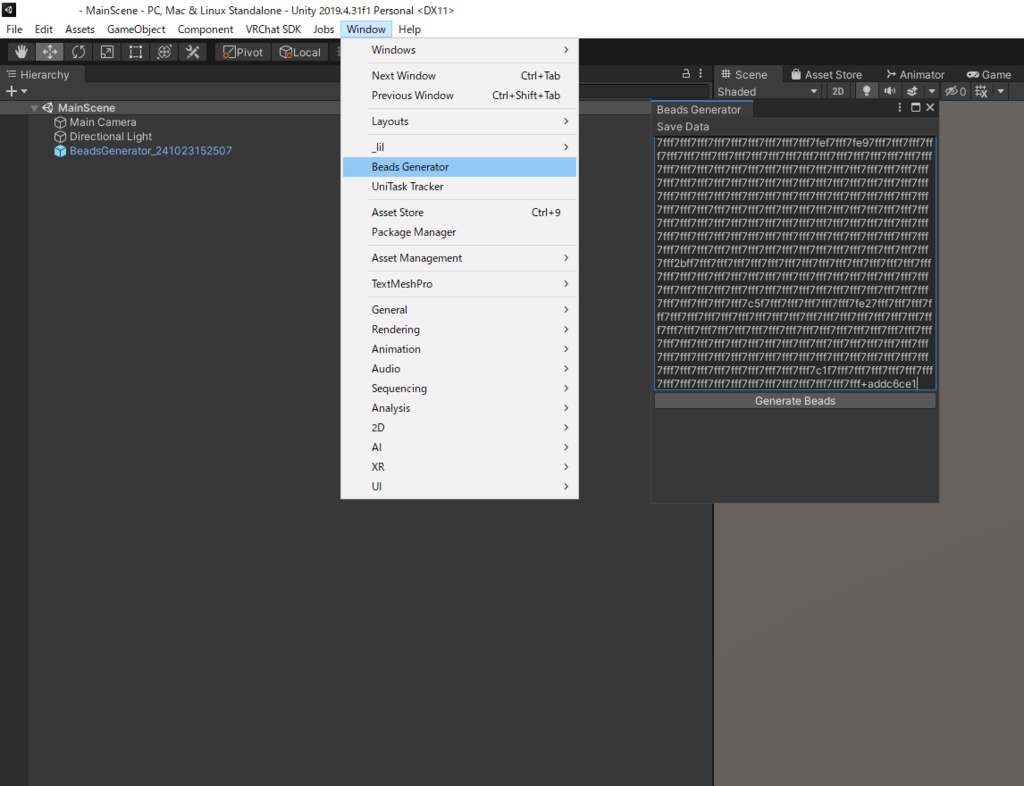Toggle Local handle rotation
Viewport: 1024px width, 786px height.
pyautogui.click(x=300, y=52)
